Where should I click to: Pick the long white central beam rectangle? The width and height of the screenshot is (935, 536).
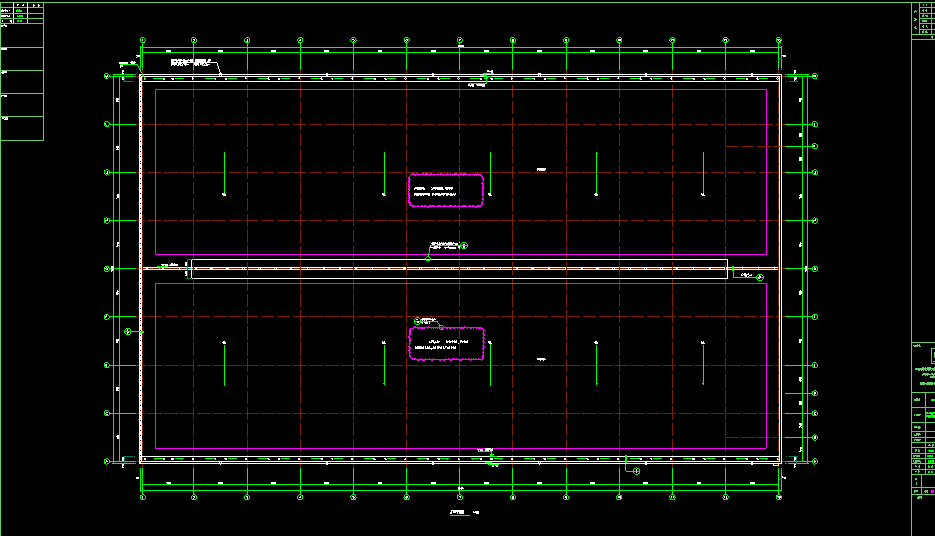click(460, 269)
